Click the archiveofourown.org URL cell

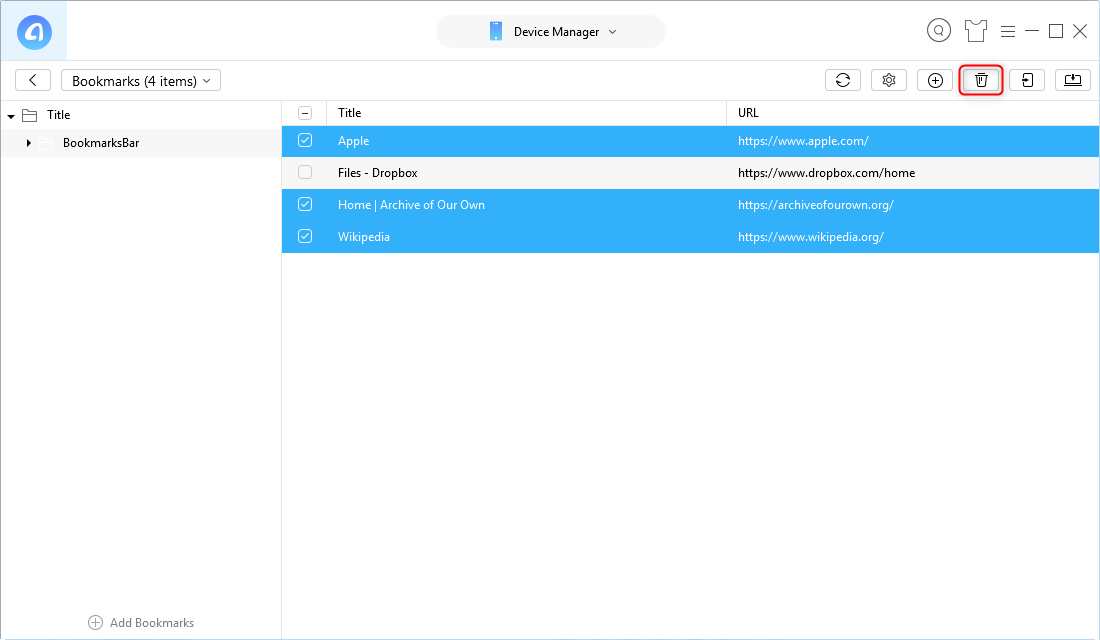click(x=816, y=205)
